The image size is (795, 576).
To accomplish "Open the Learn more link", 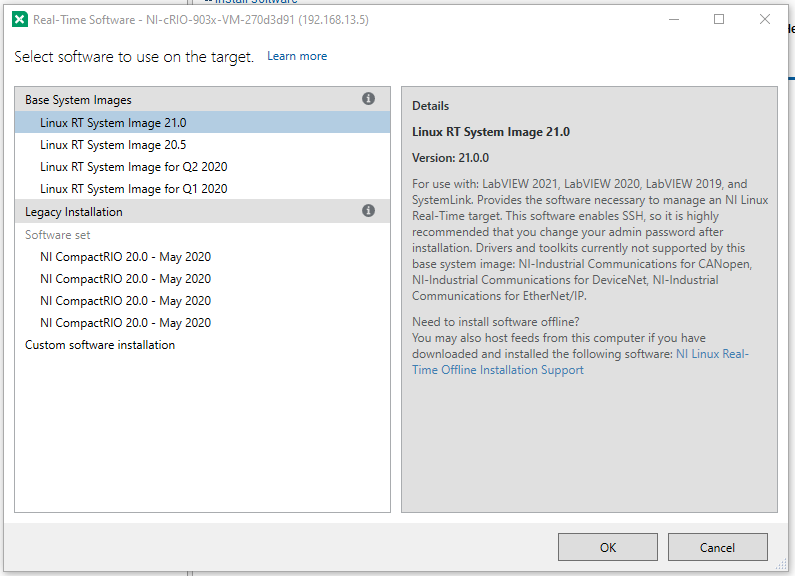I will 297,56.
